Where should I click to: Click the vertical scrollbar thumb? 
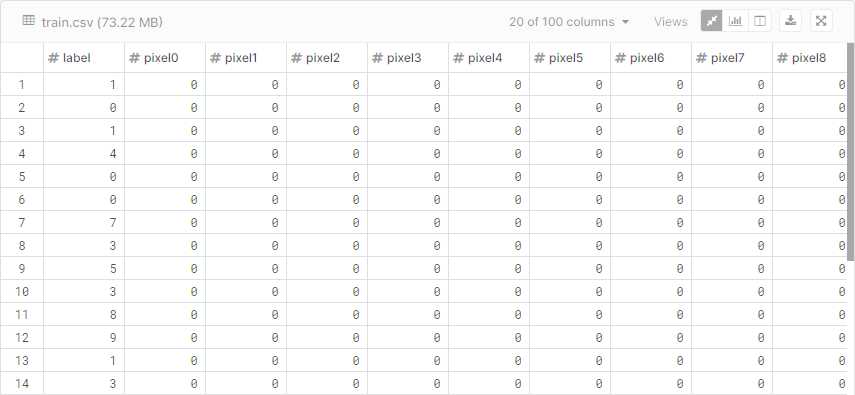pyautogui.click(x=851, y=152)
